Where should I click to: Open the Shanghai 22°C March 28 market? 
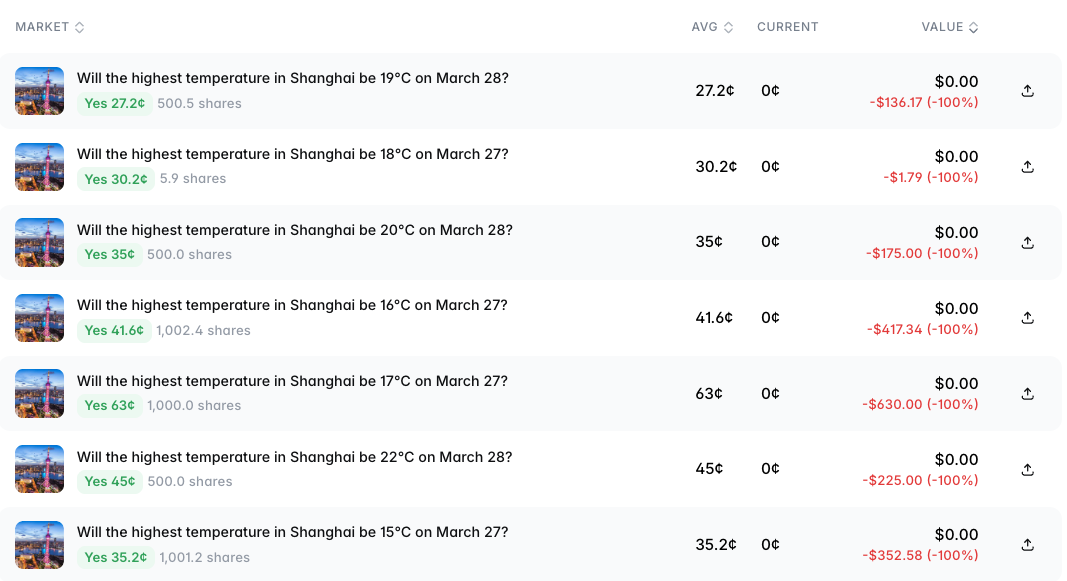point(294,457)
